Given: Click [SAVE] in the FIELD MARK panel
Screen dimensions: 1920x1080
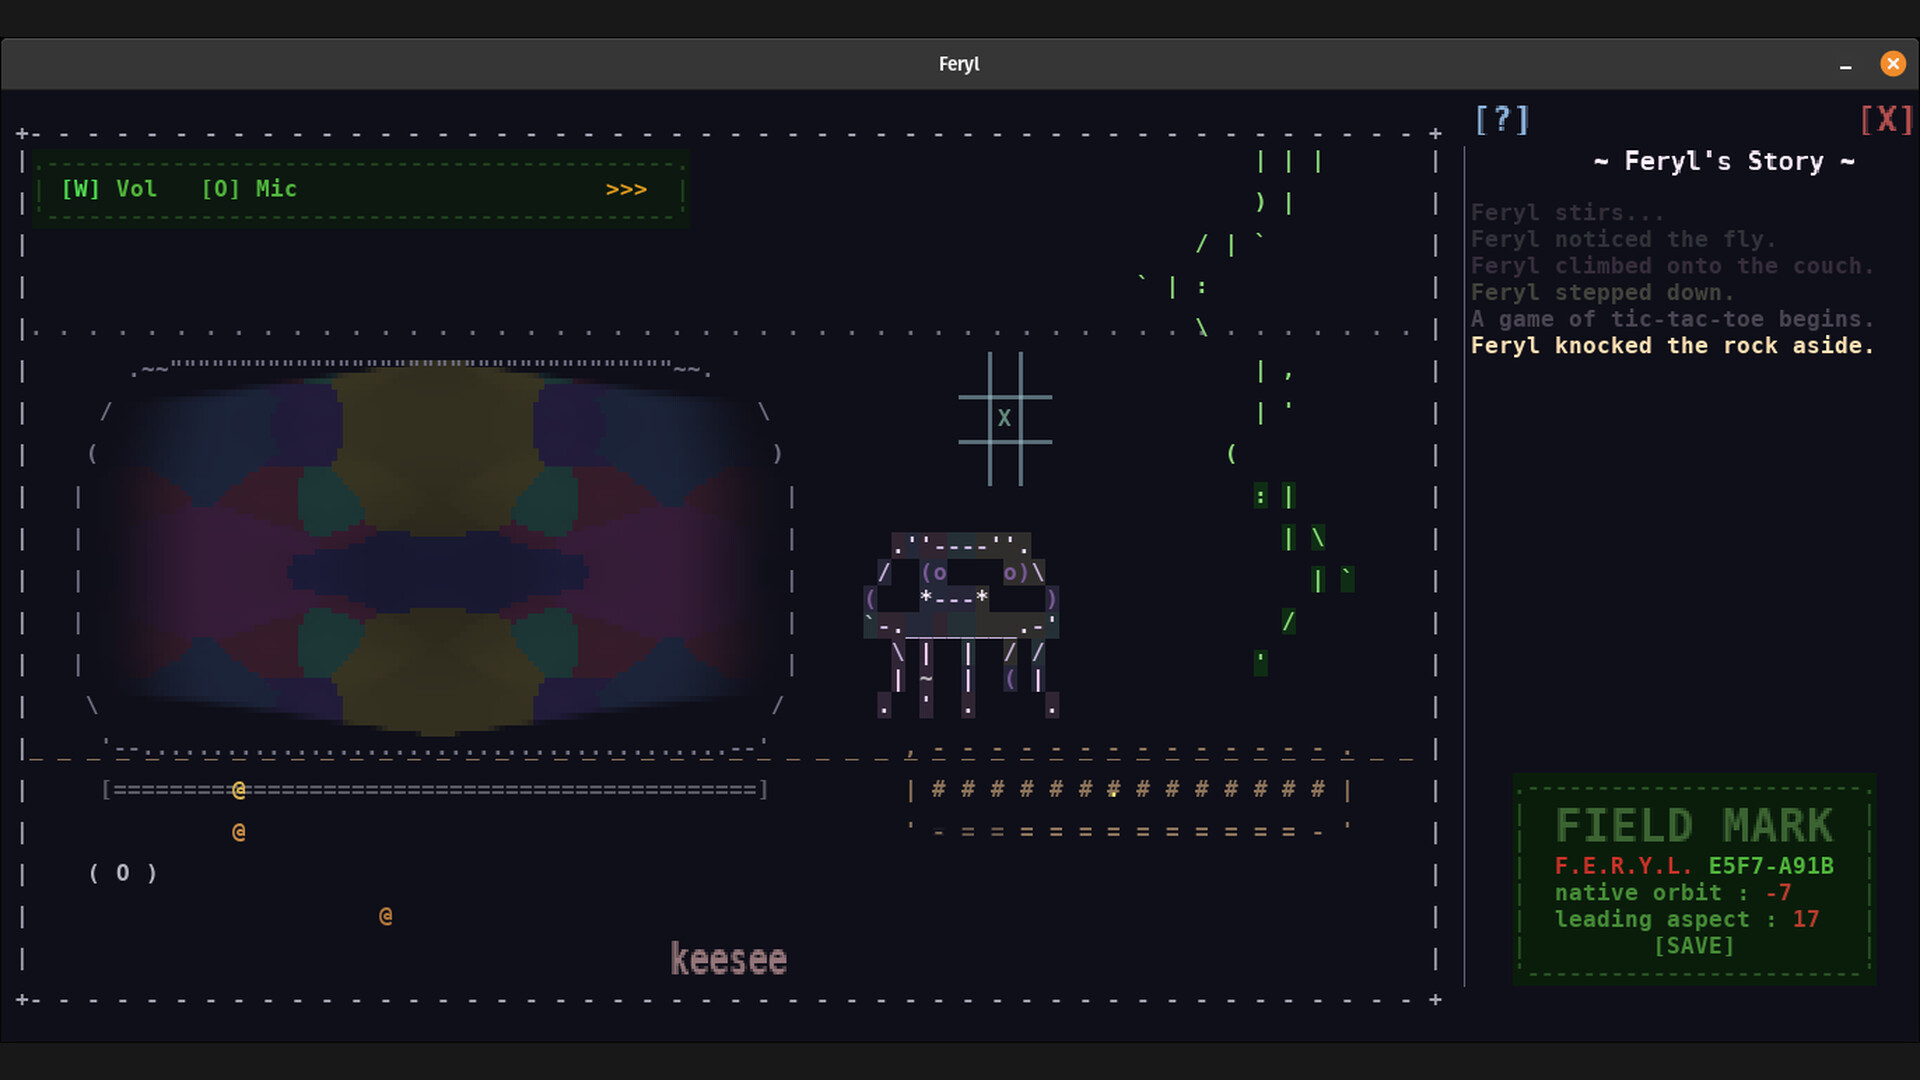Looking at the screenshot, I should pyautogui.click(x=1694, y=946).
